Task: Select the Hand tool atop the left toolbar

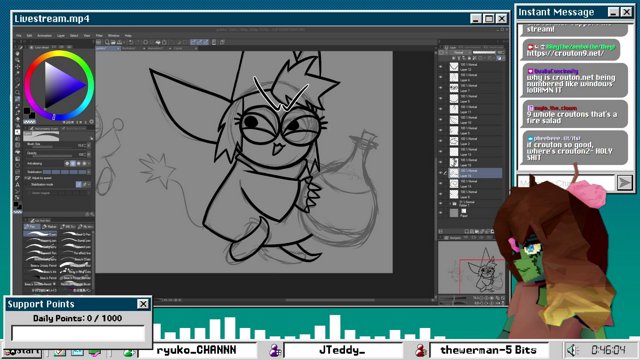Action: pos(18,53)
